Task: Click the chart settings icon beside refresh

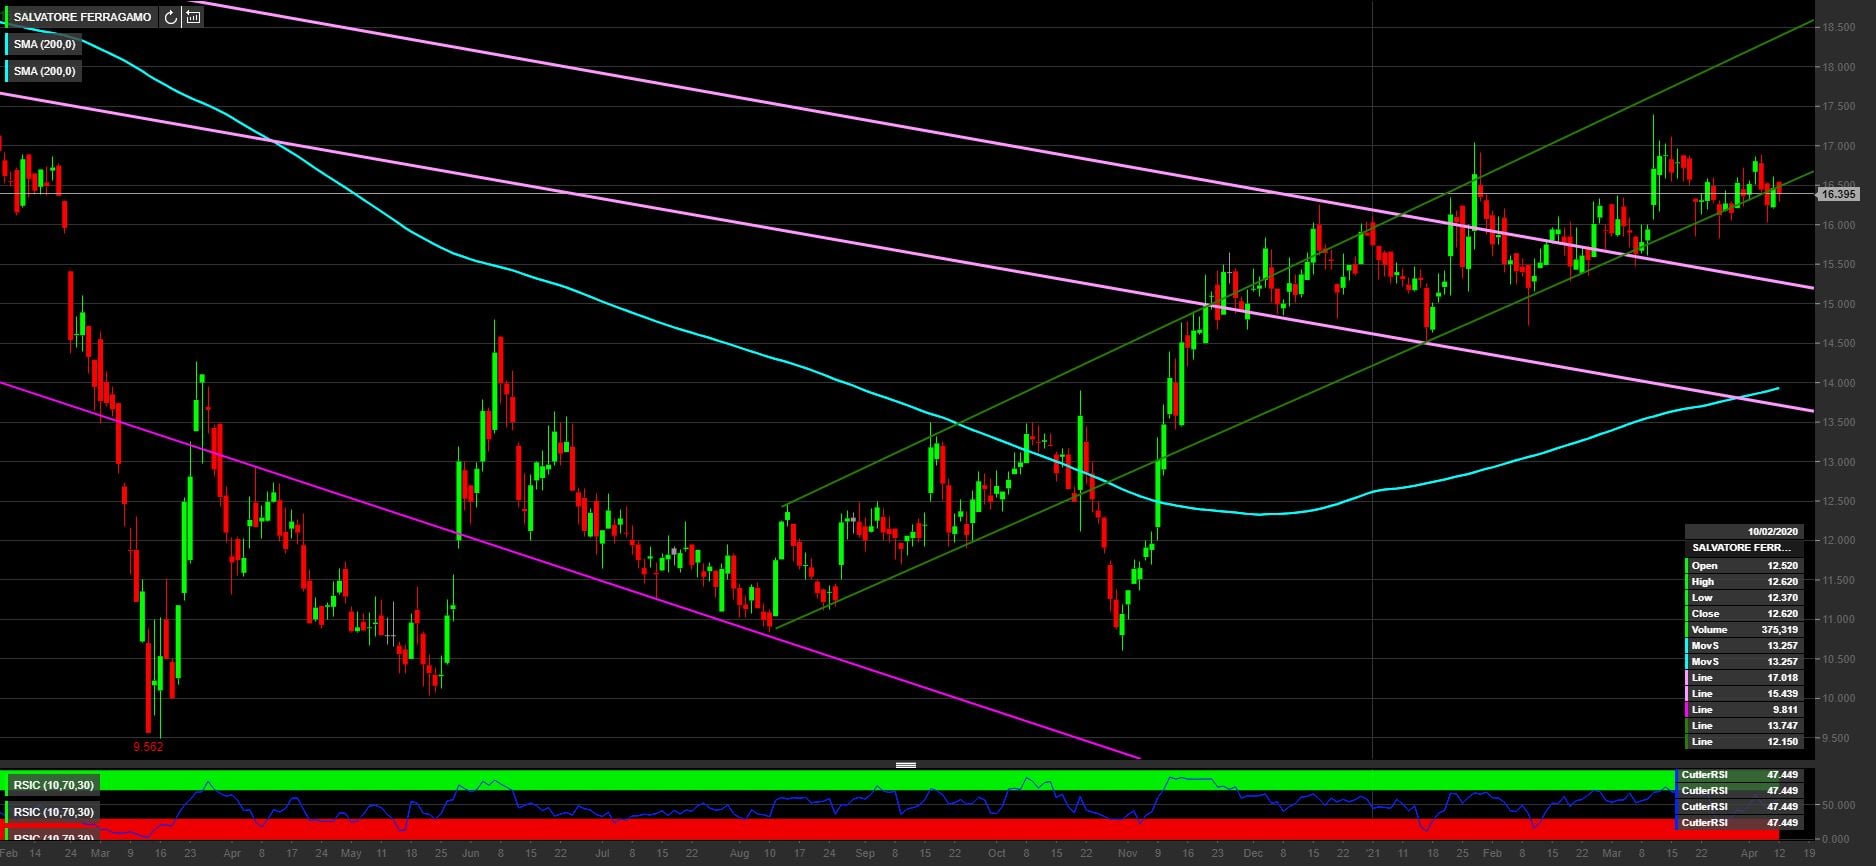Action: 193,17
